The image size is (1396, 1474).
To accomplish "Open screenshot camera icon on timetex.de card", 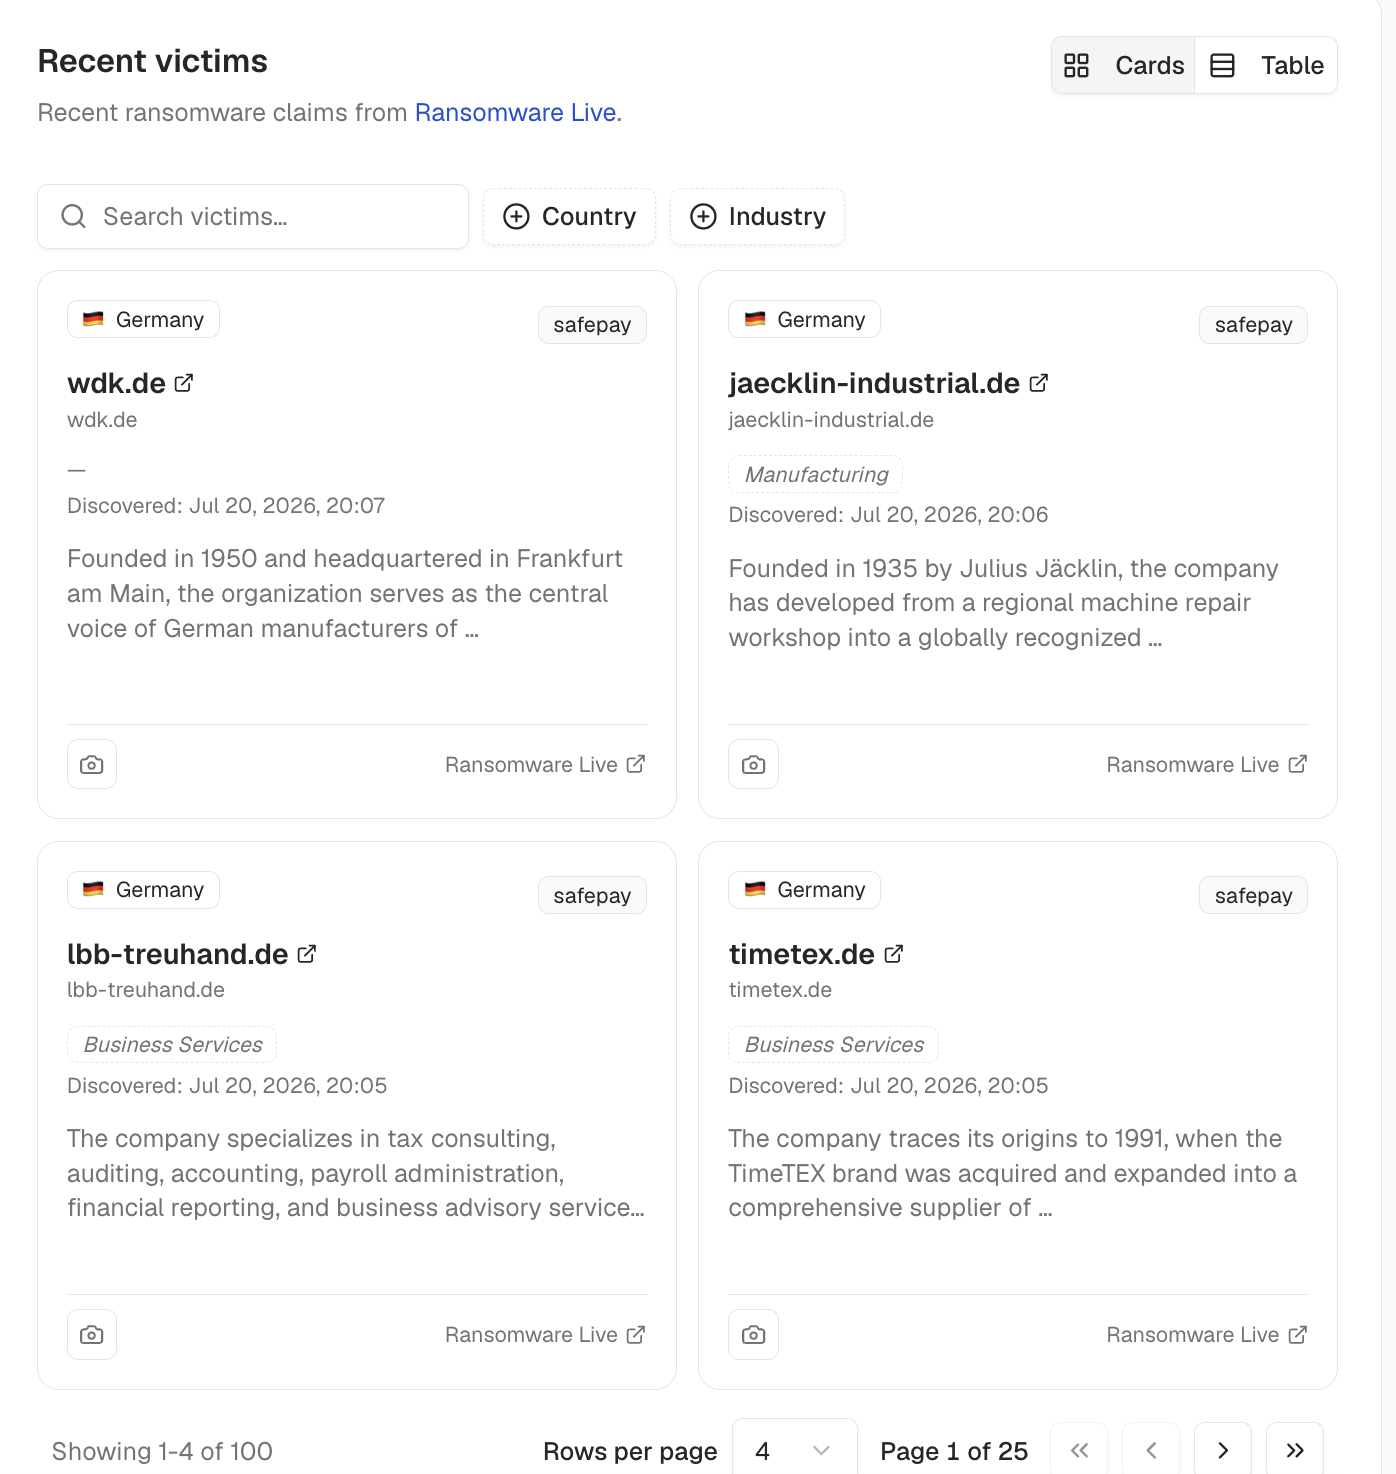I will [754, 1335].
